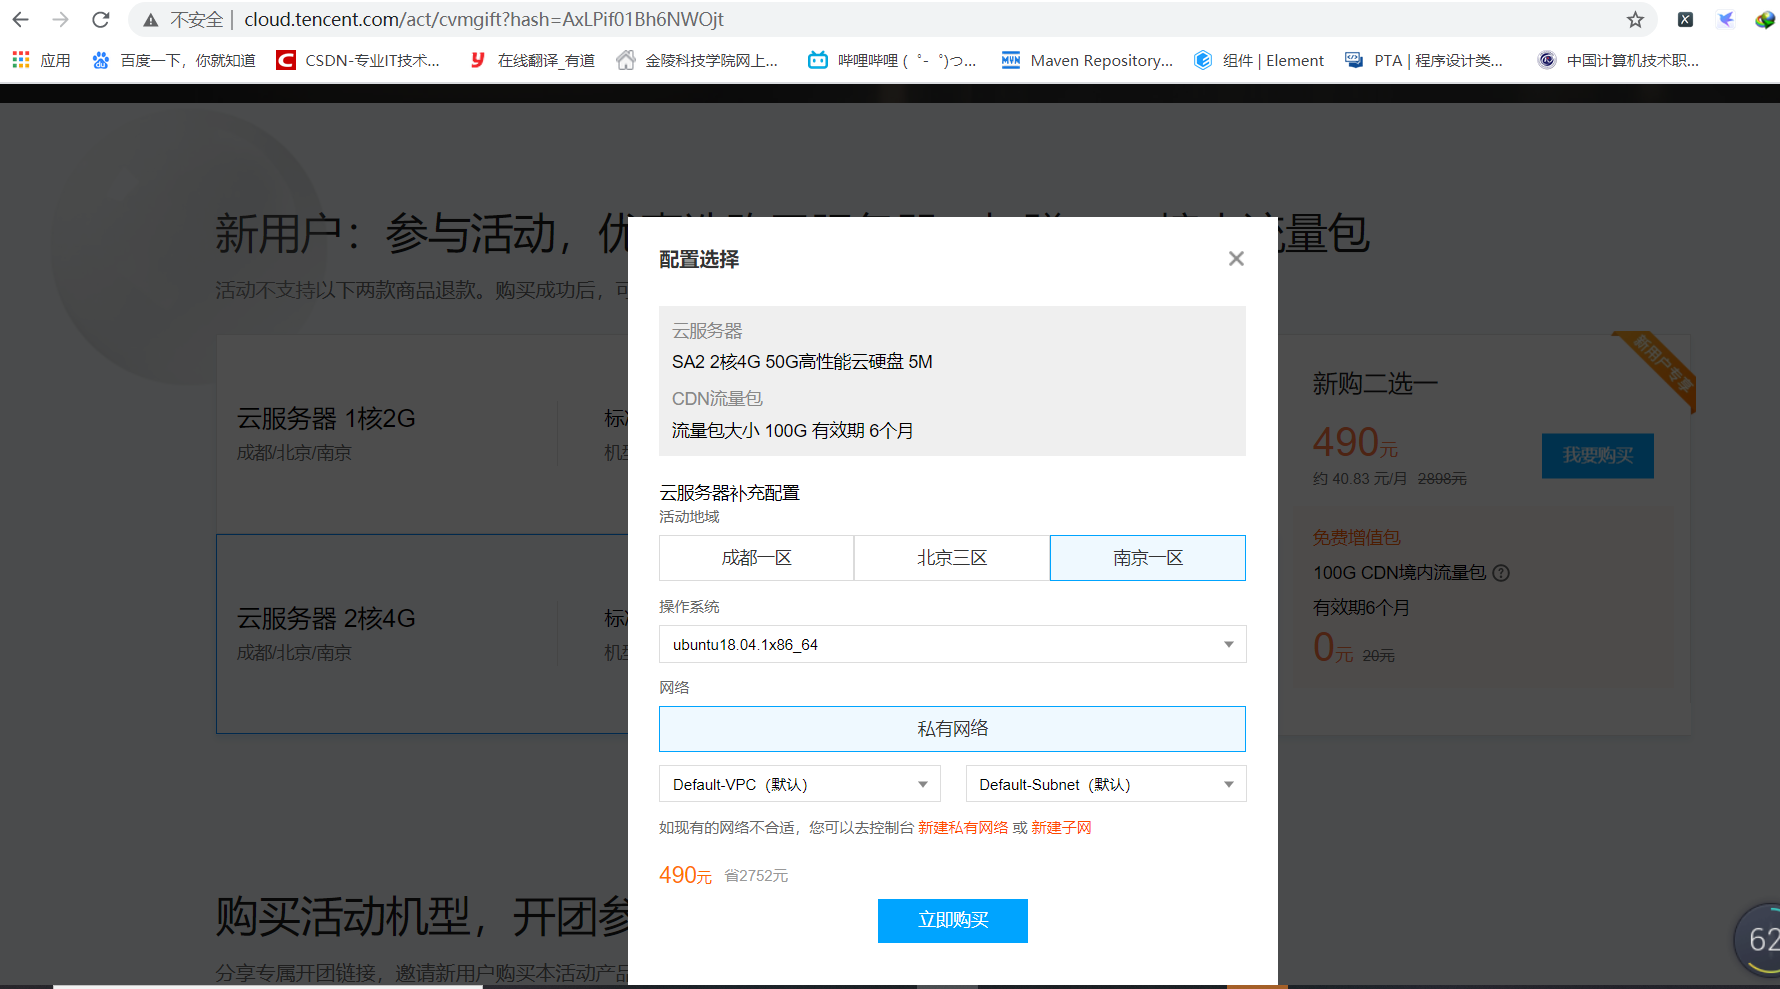Screen dimensions: 1780x989
Task: Open the Element components bookmark
Action: pos(1259,60)
